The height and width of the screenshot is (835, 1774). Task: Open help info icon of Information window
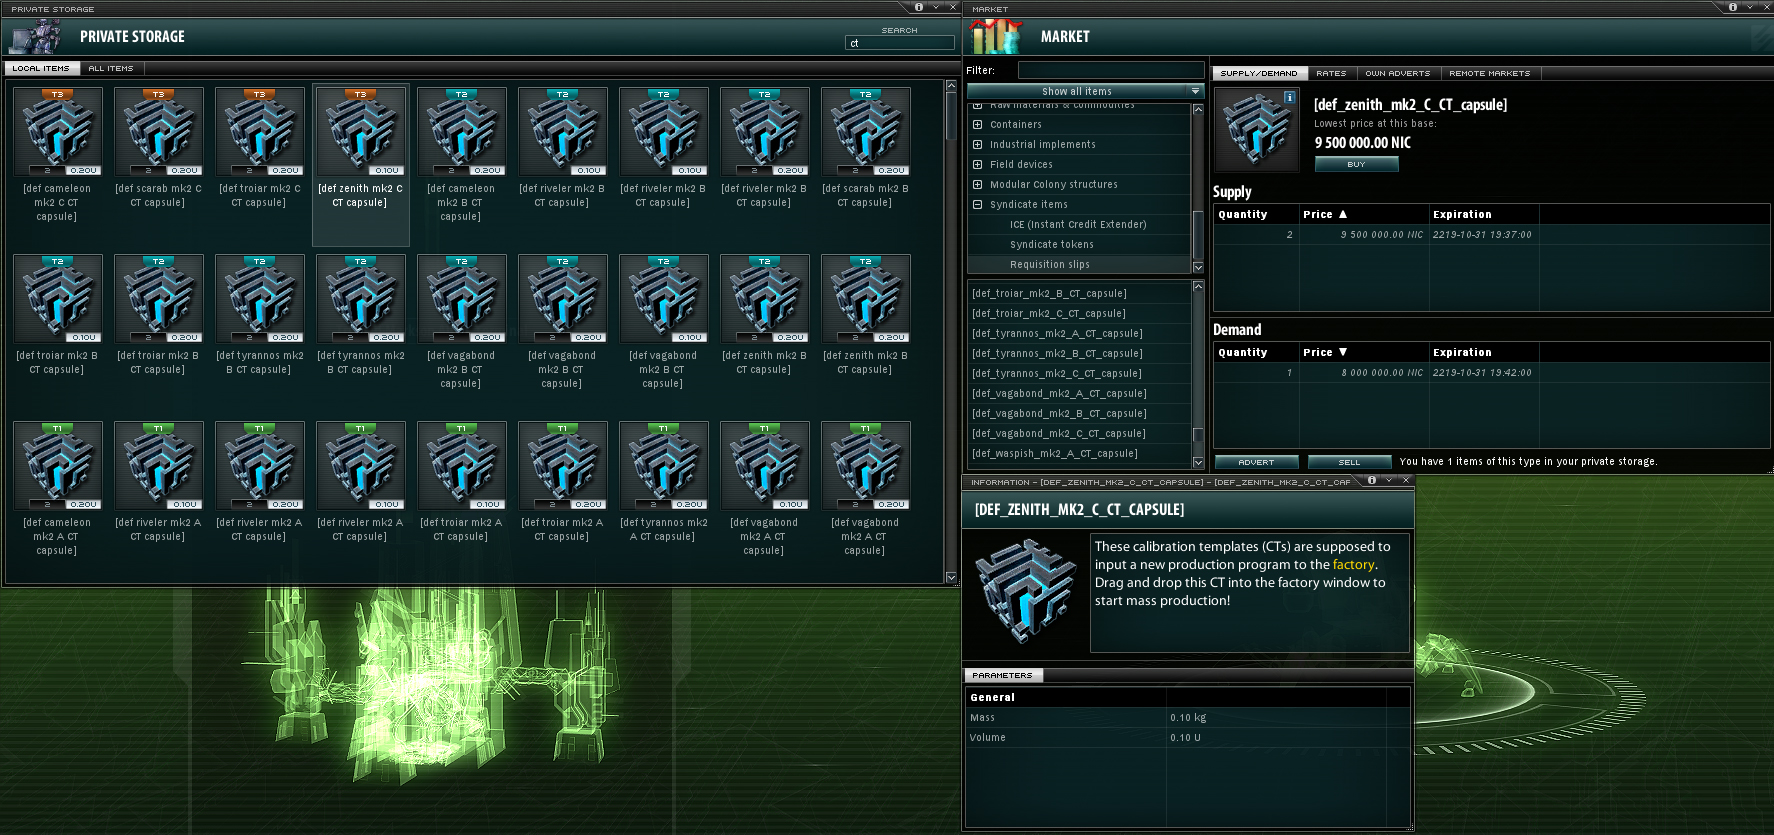(1372, 480)
